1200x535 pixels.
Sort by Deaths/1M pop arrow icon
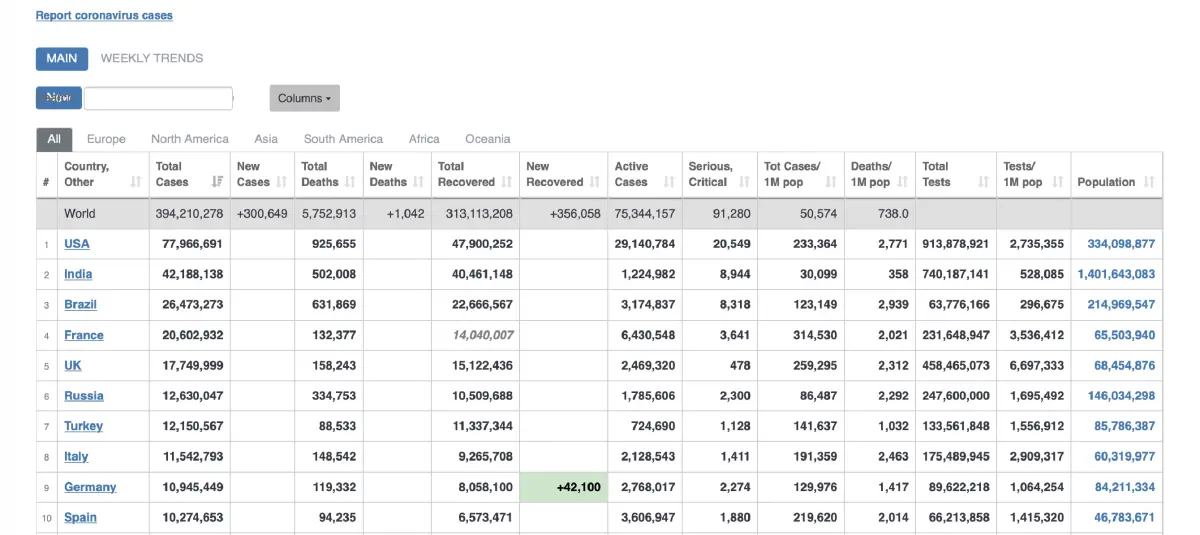click(901, 182)
